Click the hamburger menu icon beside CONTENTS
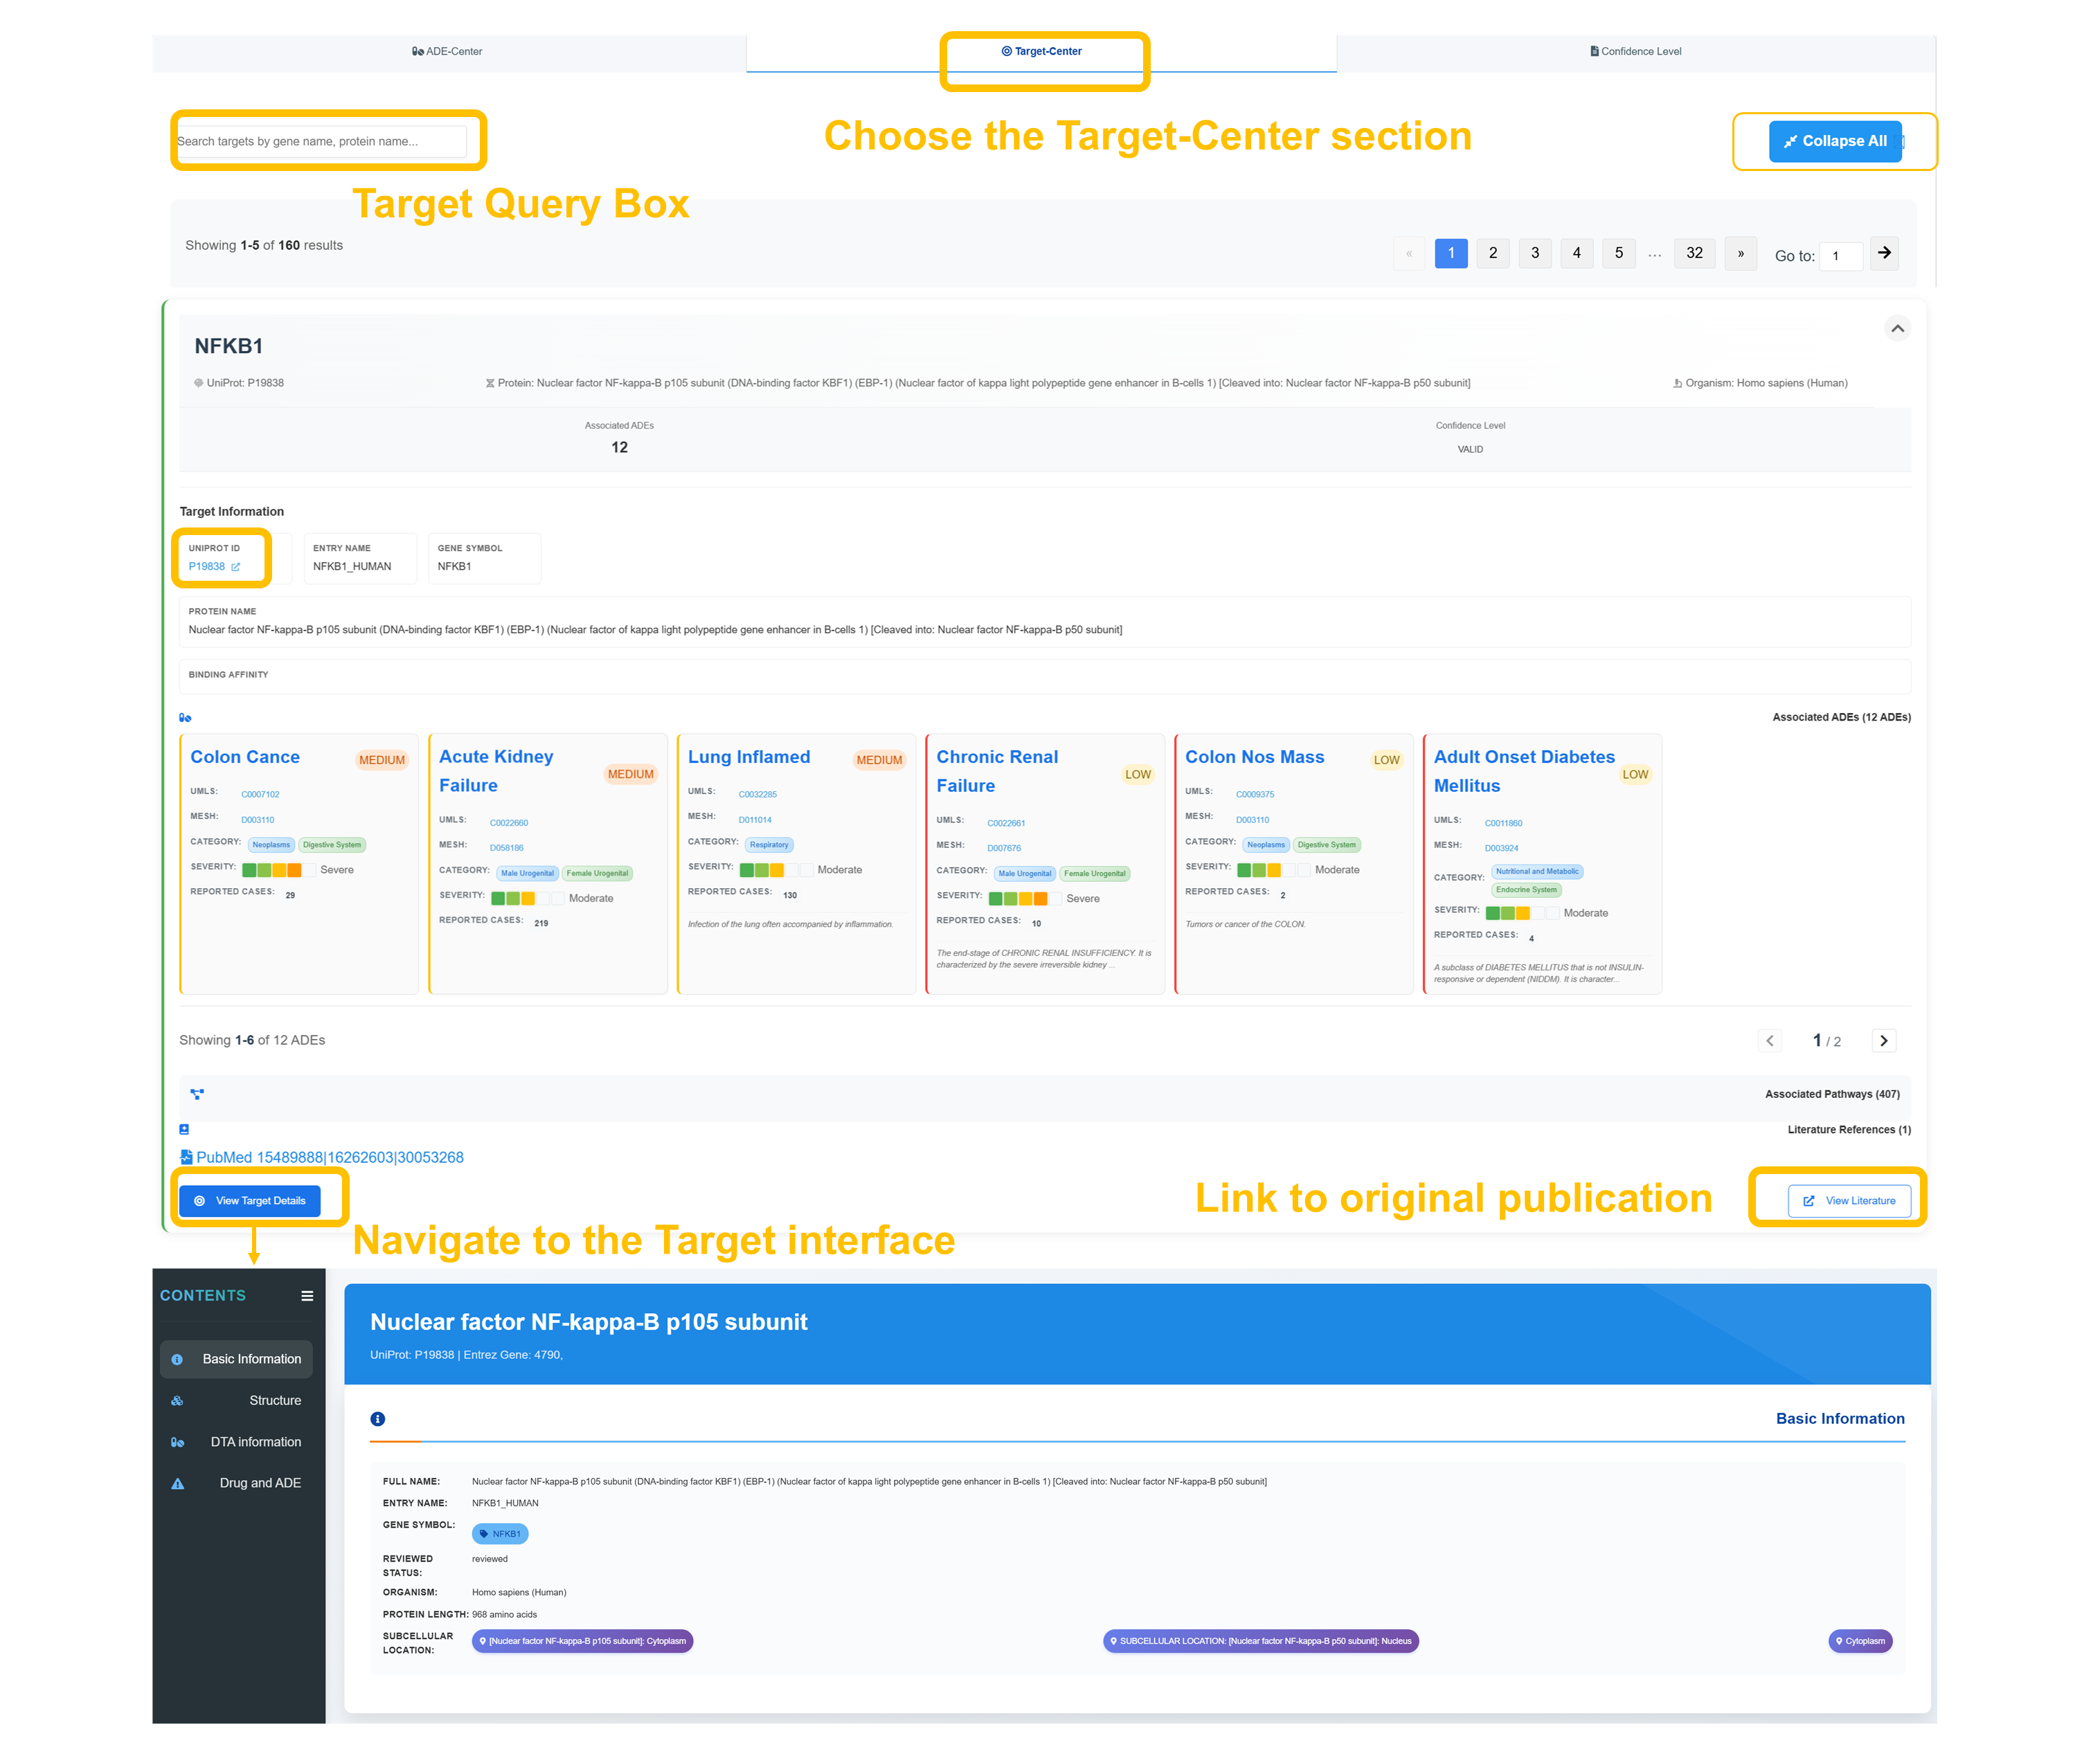The image size is (2100, 1761). click(307, 1296)
